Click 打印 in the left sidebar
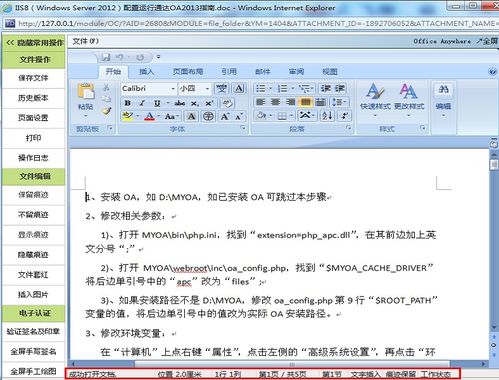The height and width of the screenshot is (380, 499). [x=33, y=138]
